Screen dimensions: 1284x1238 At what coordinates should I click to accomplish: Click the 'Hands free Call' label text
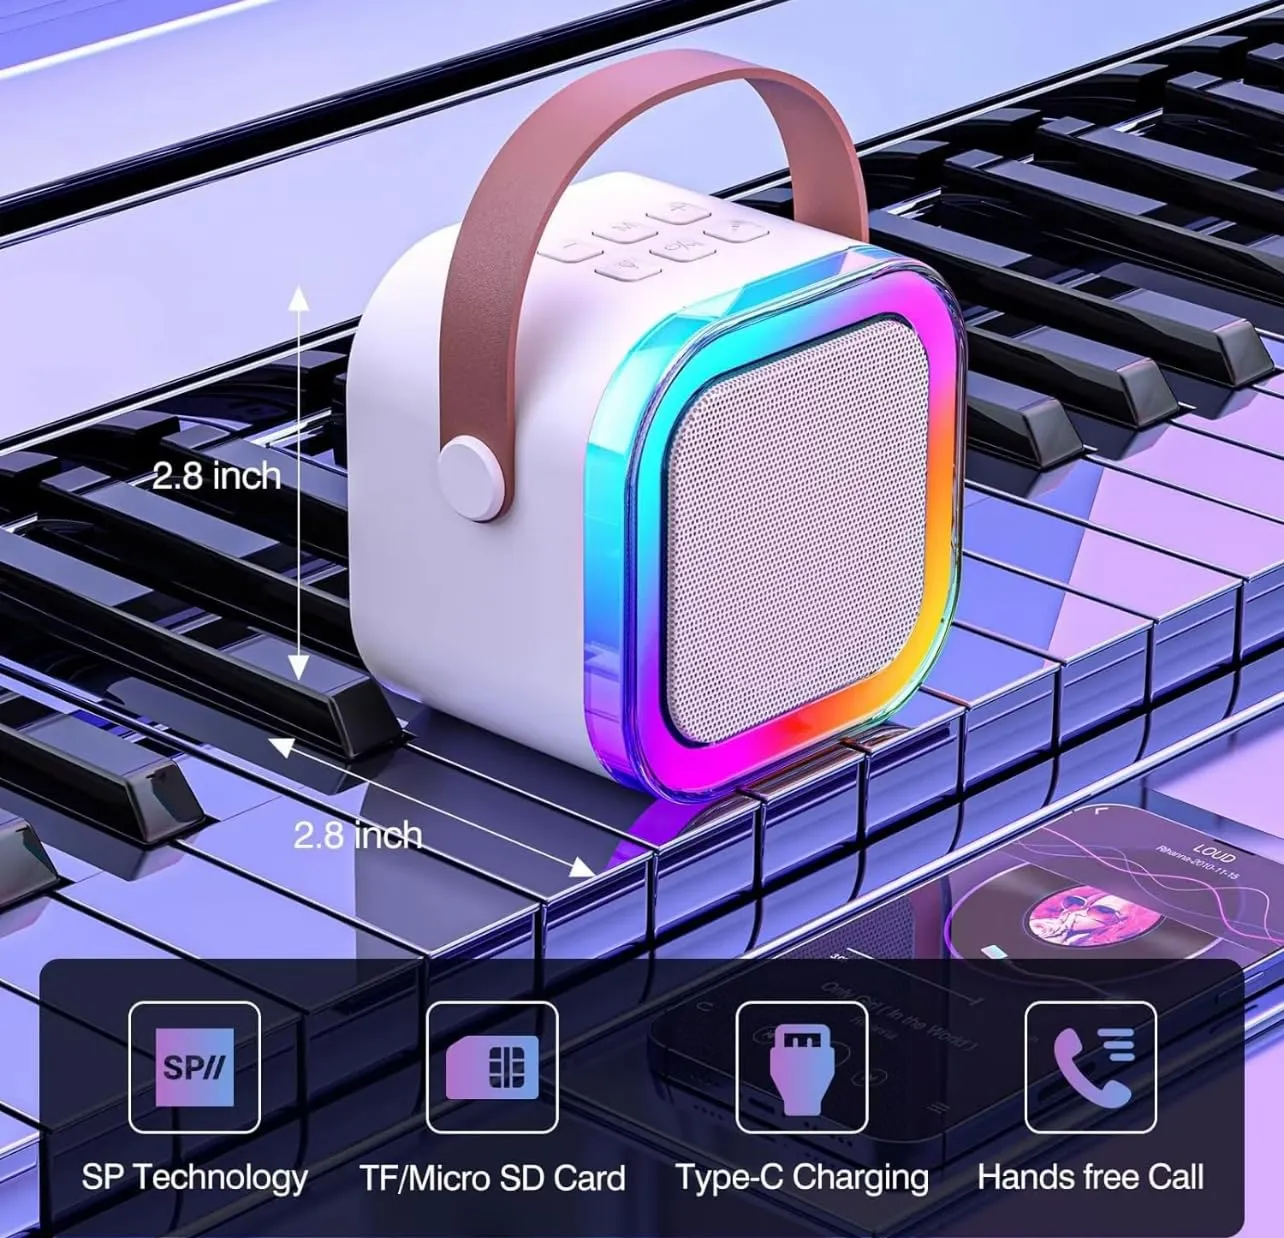[x=1090, y=1178]
